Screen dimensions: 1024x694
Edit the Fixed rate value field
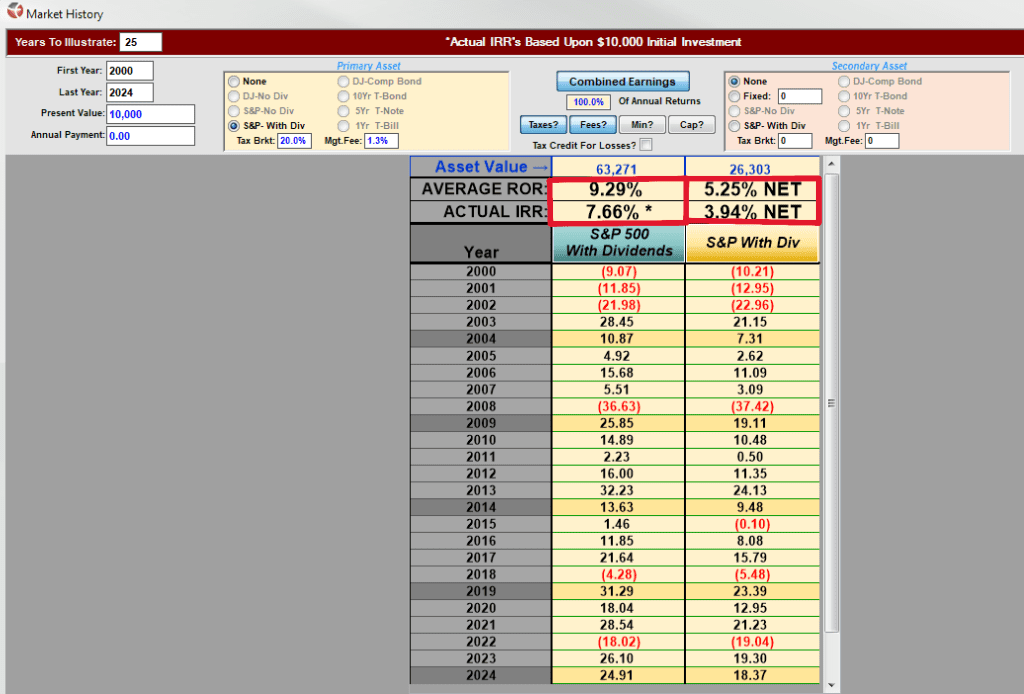(x=800, y=96)
